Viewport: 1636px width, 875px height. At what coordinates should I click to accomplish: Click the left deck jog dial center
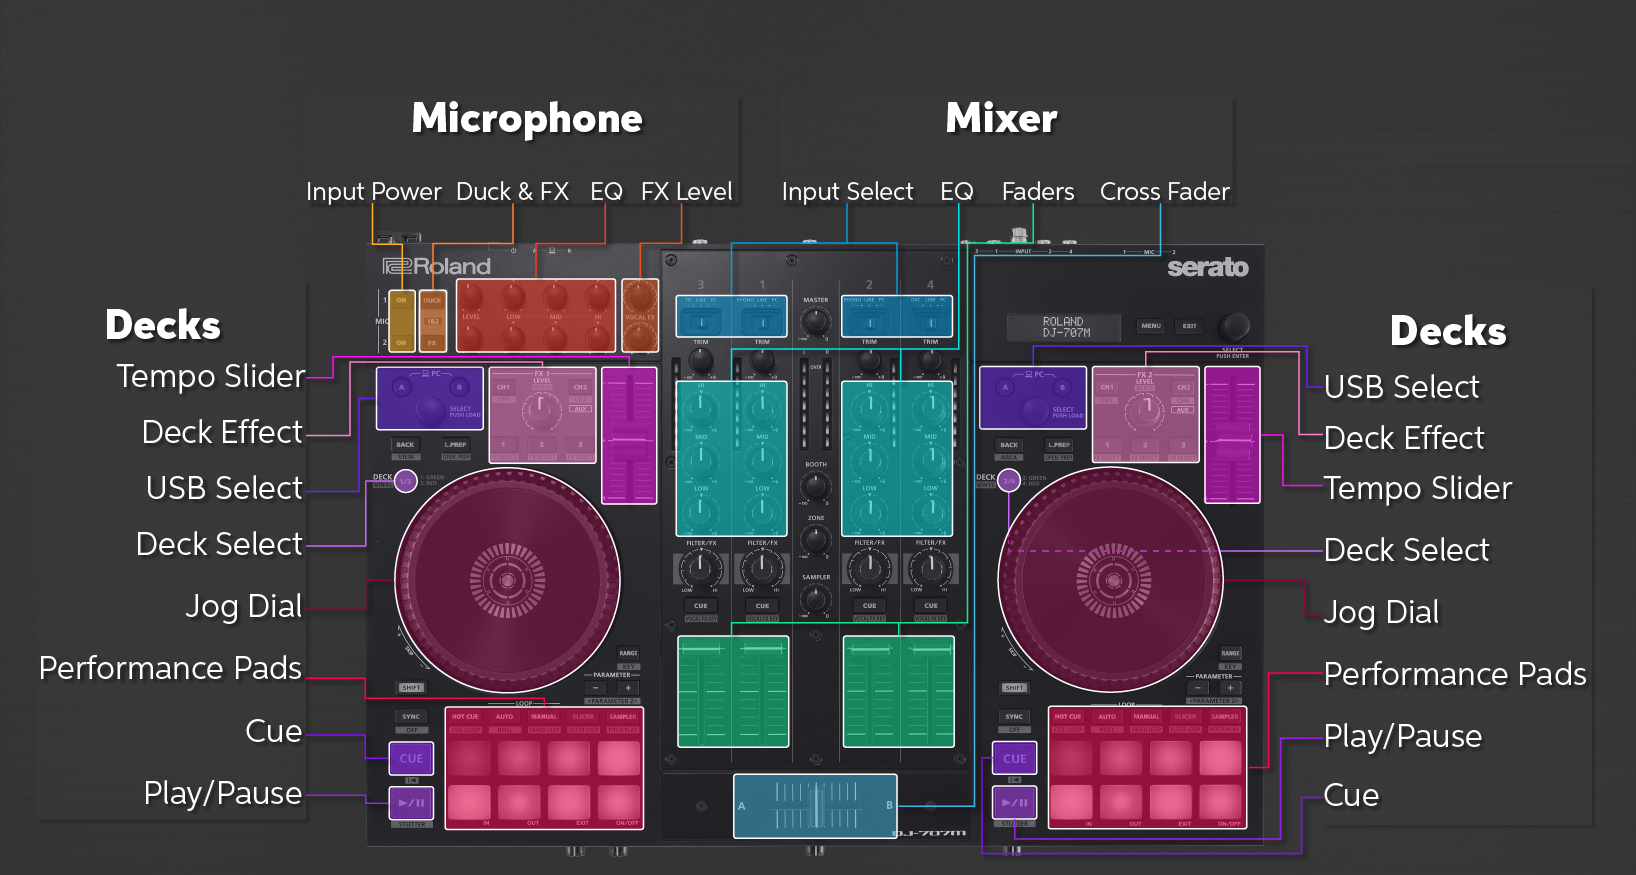507,580
